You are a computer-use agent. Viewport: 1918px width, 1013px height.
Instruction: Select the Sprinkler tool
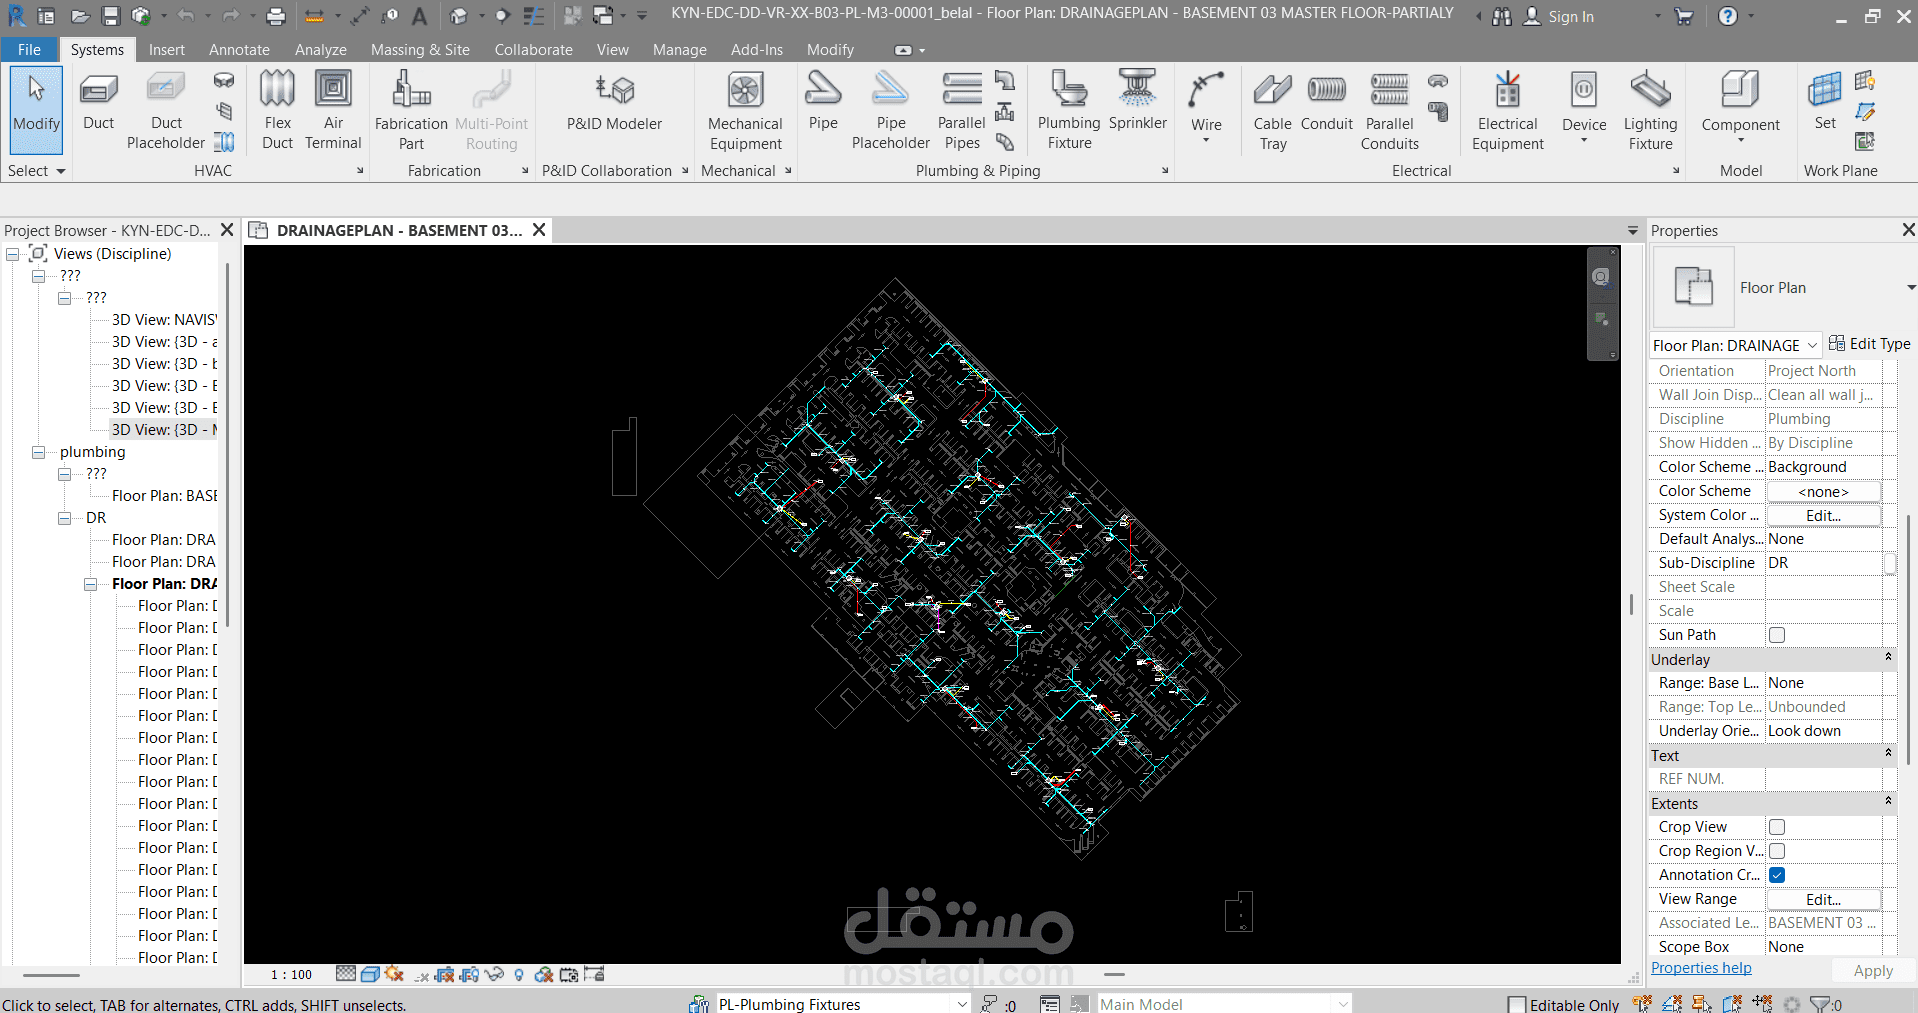[x=1137, y=102]
